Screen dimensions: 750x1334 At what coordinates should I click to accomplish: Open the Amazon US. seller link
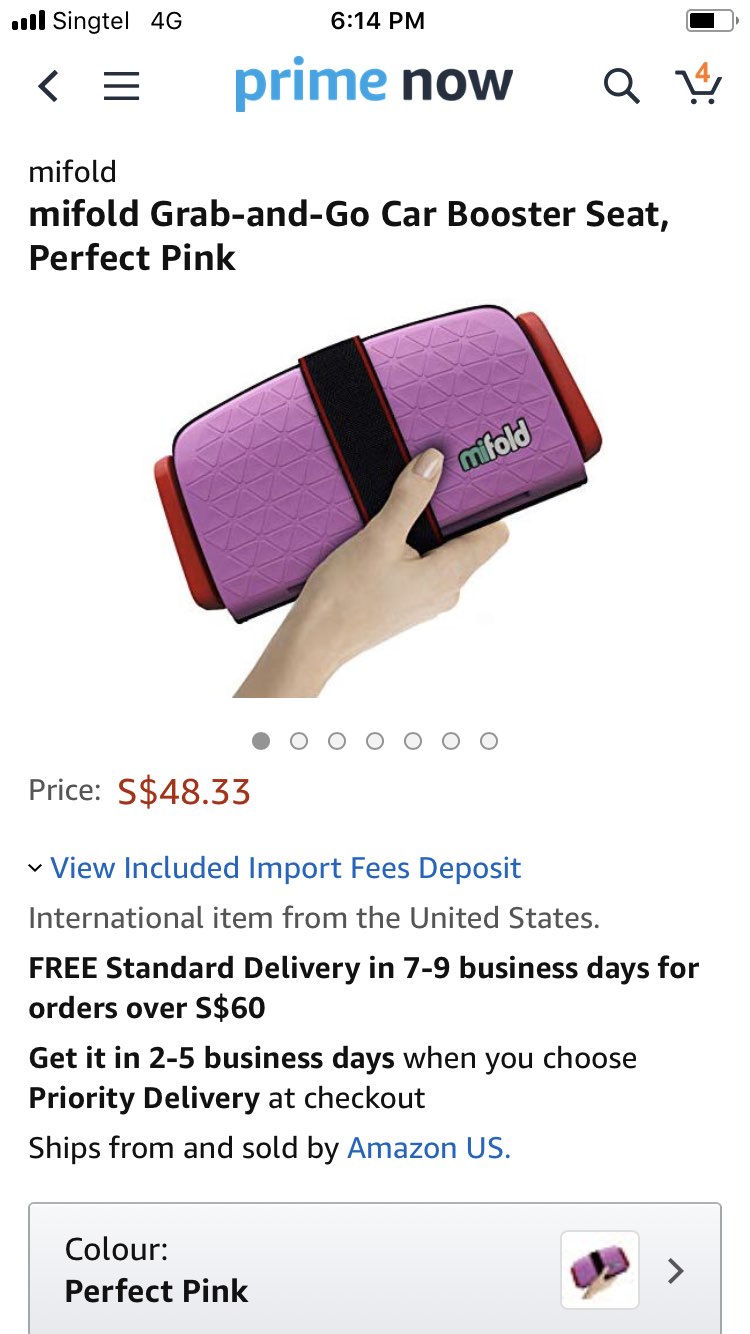[x=429, y=1147]
